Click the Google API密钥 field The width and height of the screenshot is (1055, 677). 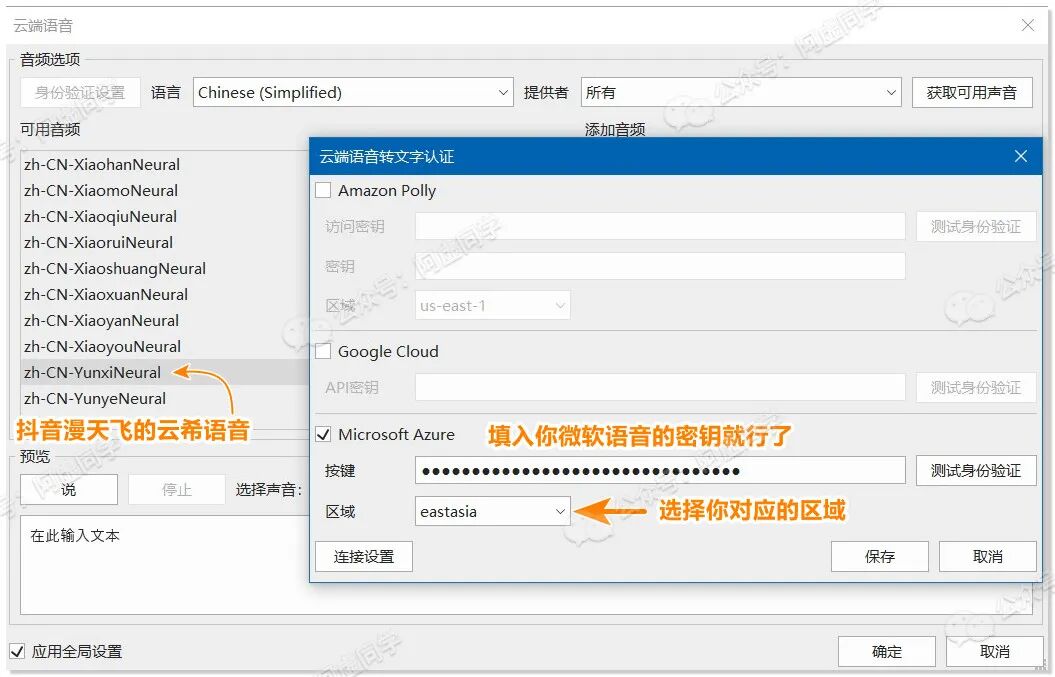660,388
